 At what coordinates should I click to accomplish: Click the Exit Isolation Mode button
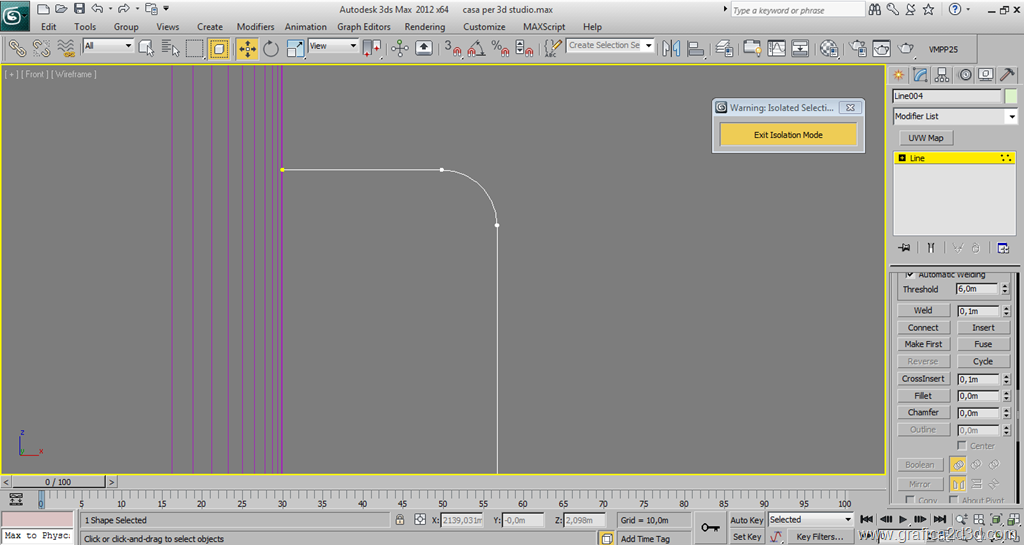[x=788, y=135]
